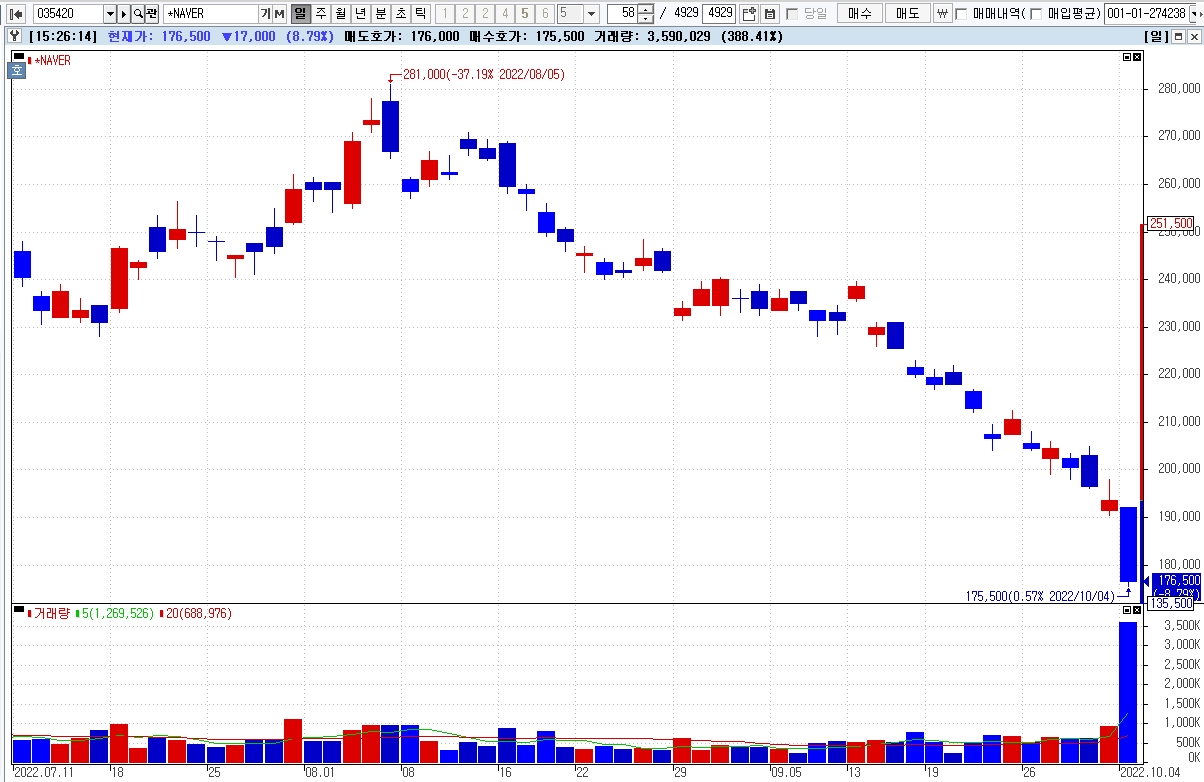Click the 호 quote icon on chart left
The height and width of the screenshot is (782, 1204).
click(x=17, y=70)
